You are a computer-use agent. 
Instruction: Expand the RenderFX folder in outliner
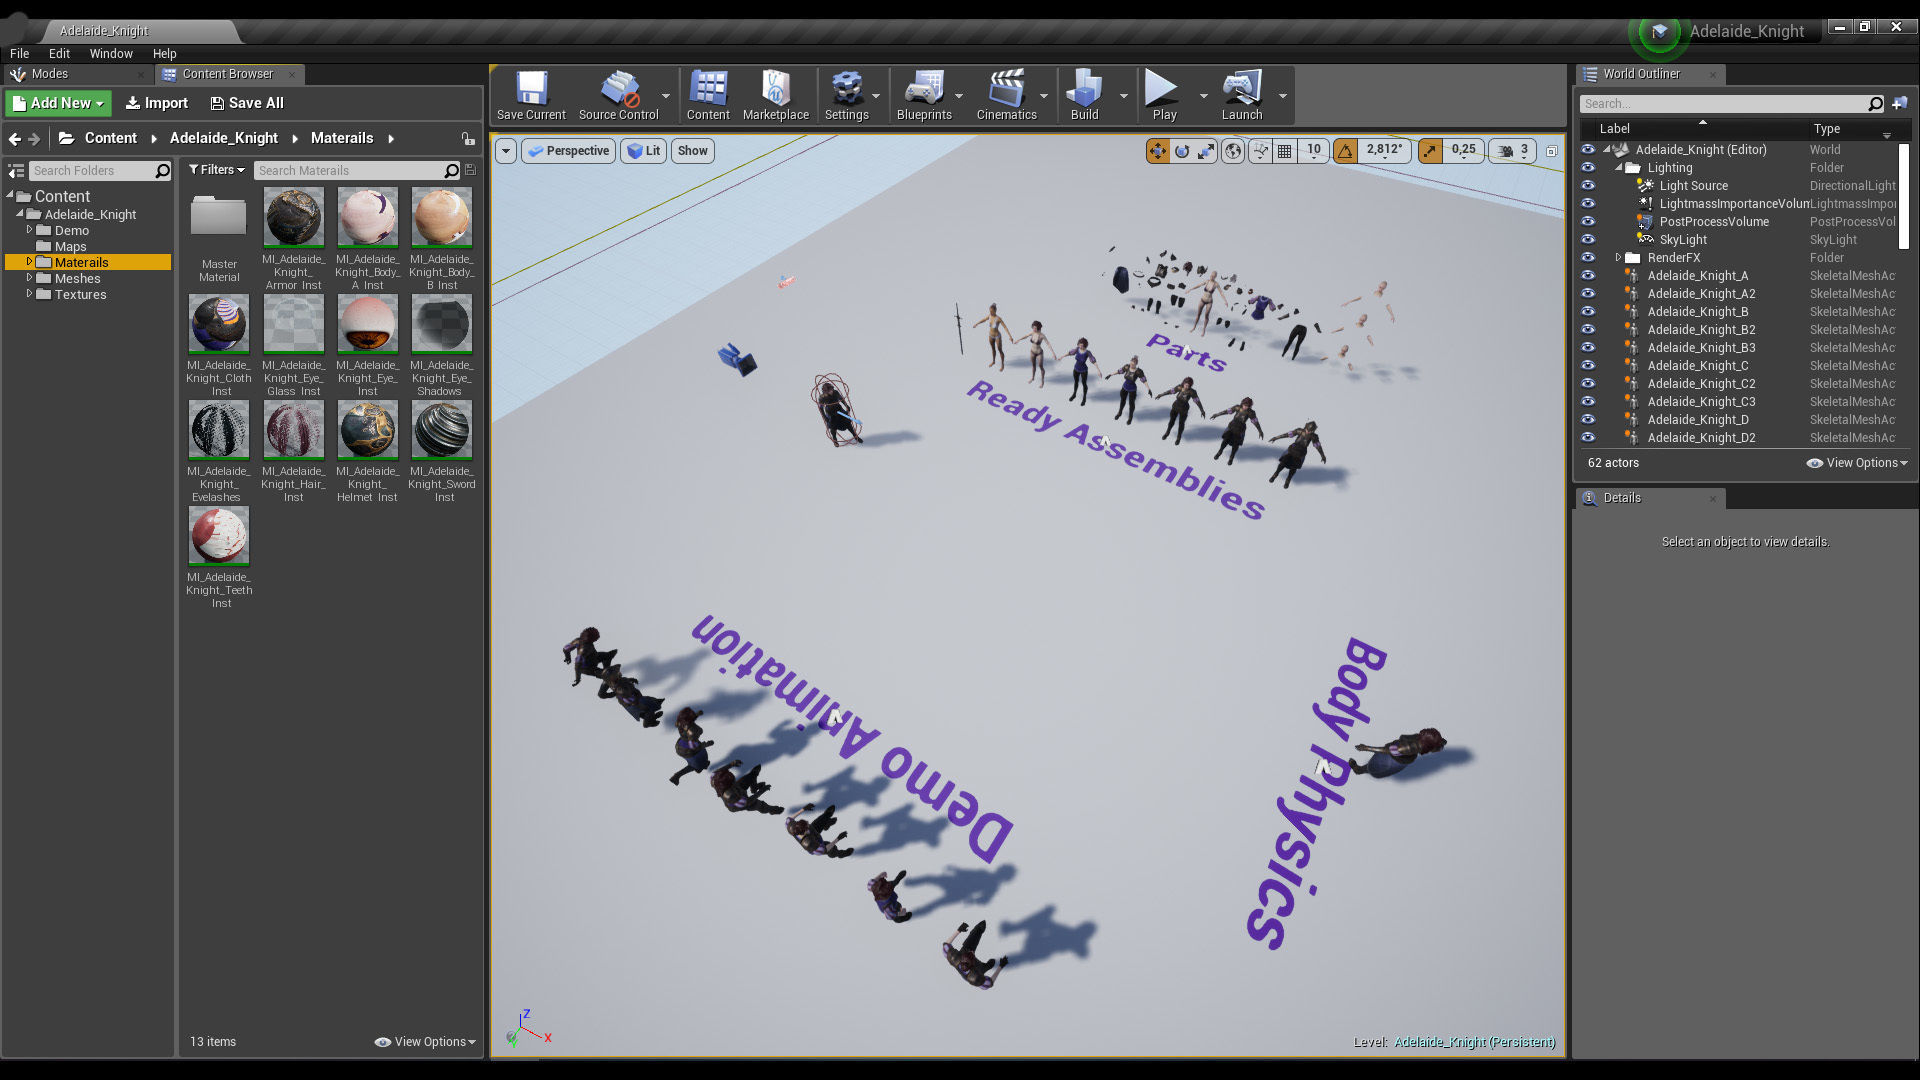point(1618,258)
